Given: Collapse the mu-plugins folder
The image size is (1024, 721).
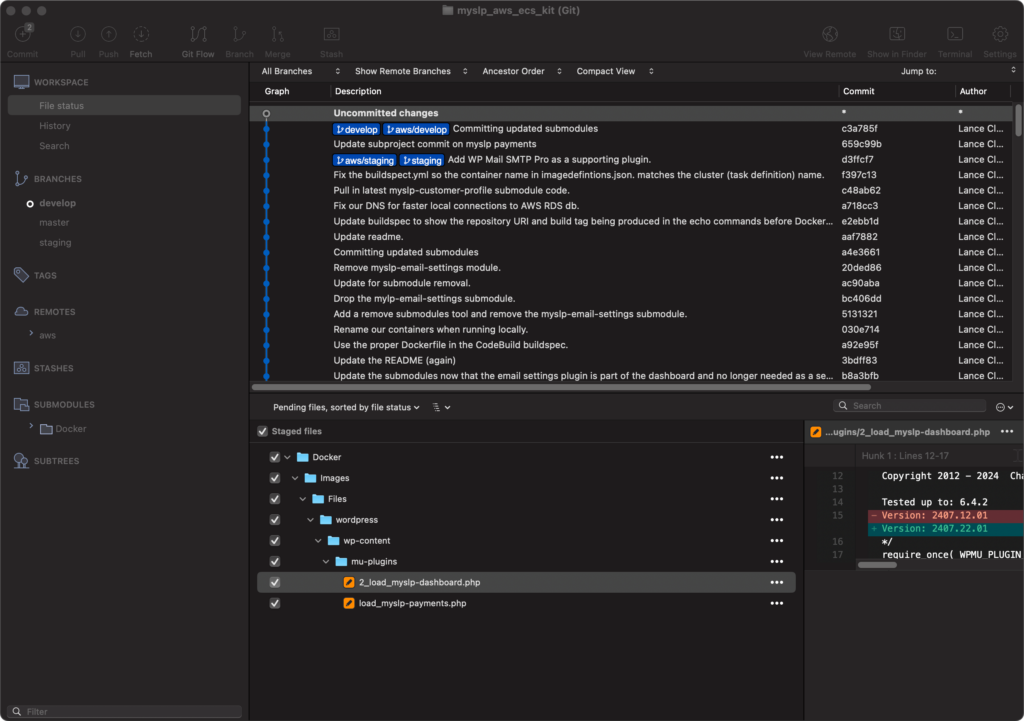Looking at the screenshot, I should (x=326, y=562).
